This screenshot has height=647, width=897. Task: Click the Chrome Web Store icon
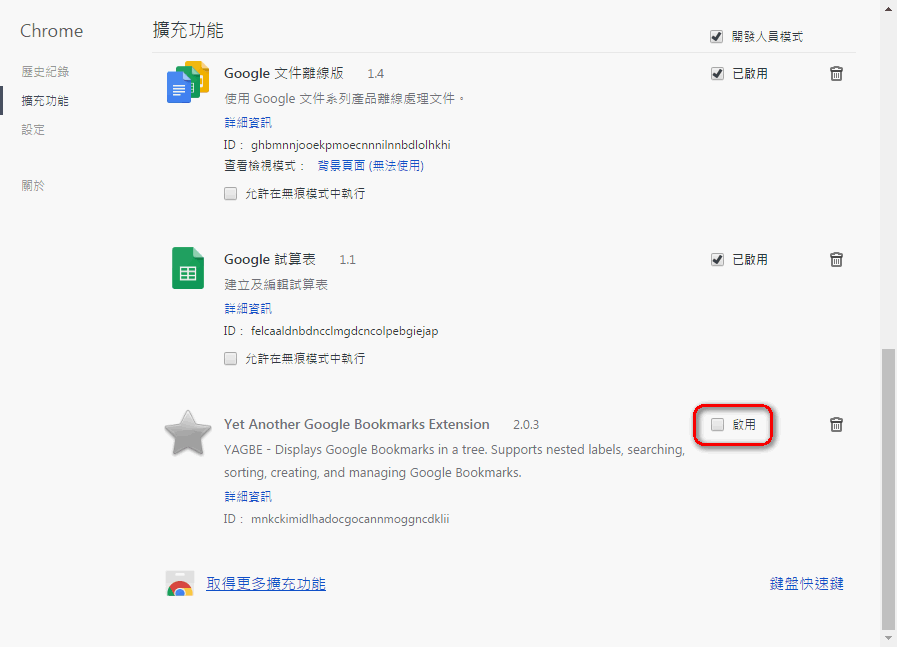pos(180,584)
